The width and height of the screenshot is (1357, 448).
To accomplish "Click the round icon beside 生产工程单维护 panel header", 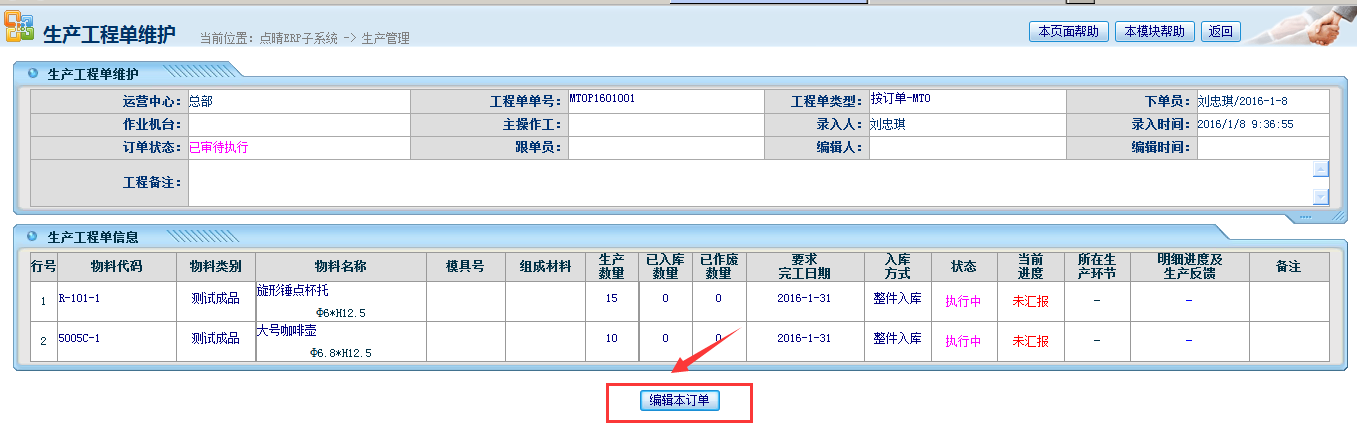I will (33, 74).
